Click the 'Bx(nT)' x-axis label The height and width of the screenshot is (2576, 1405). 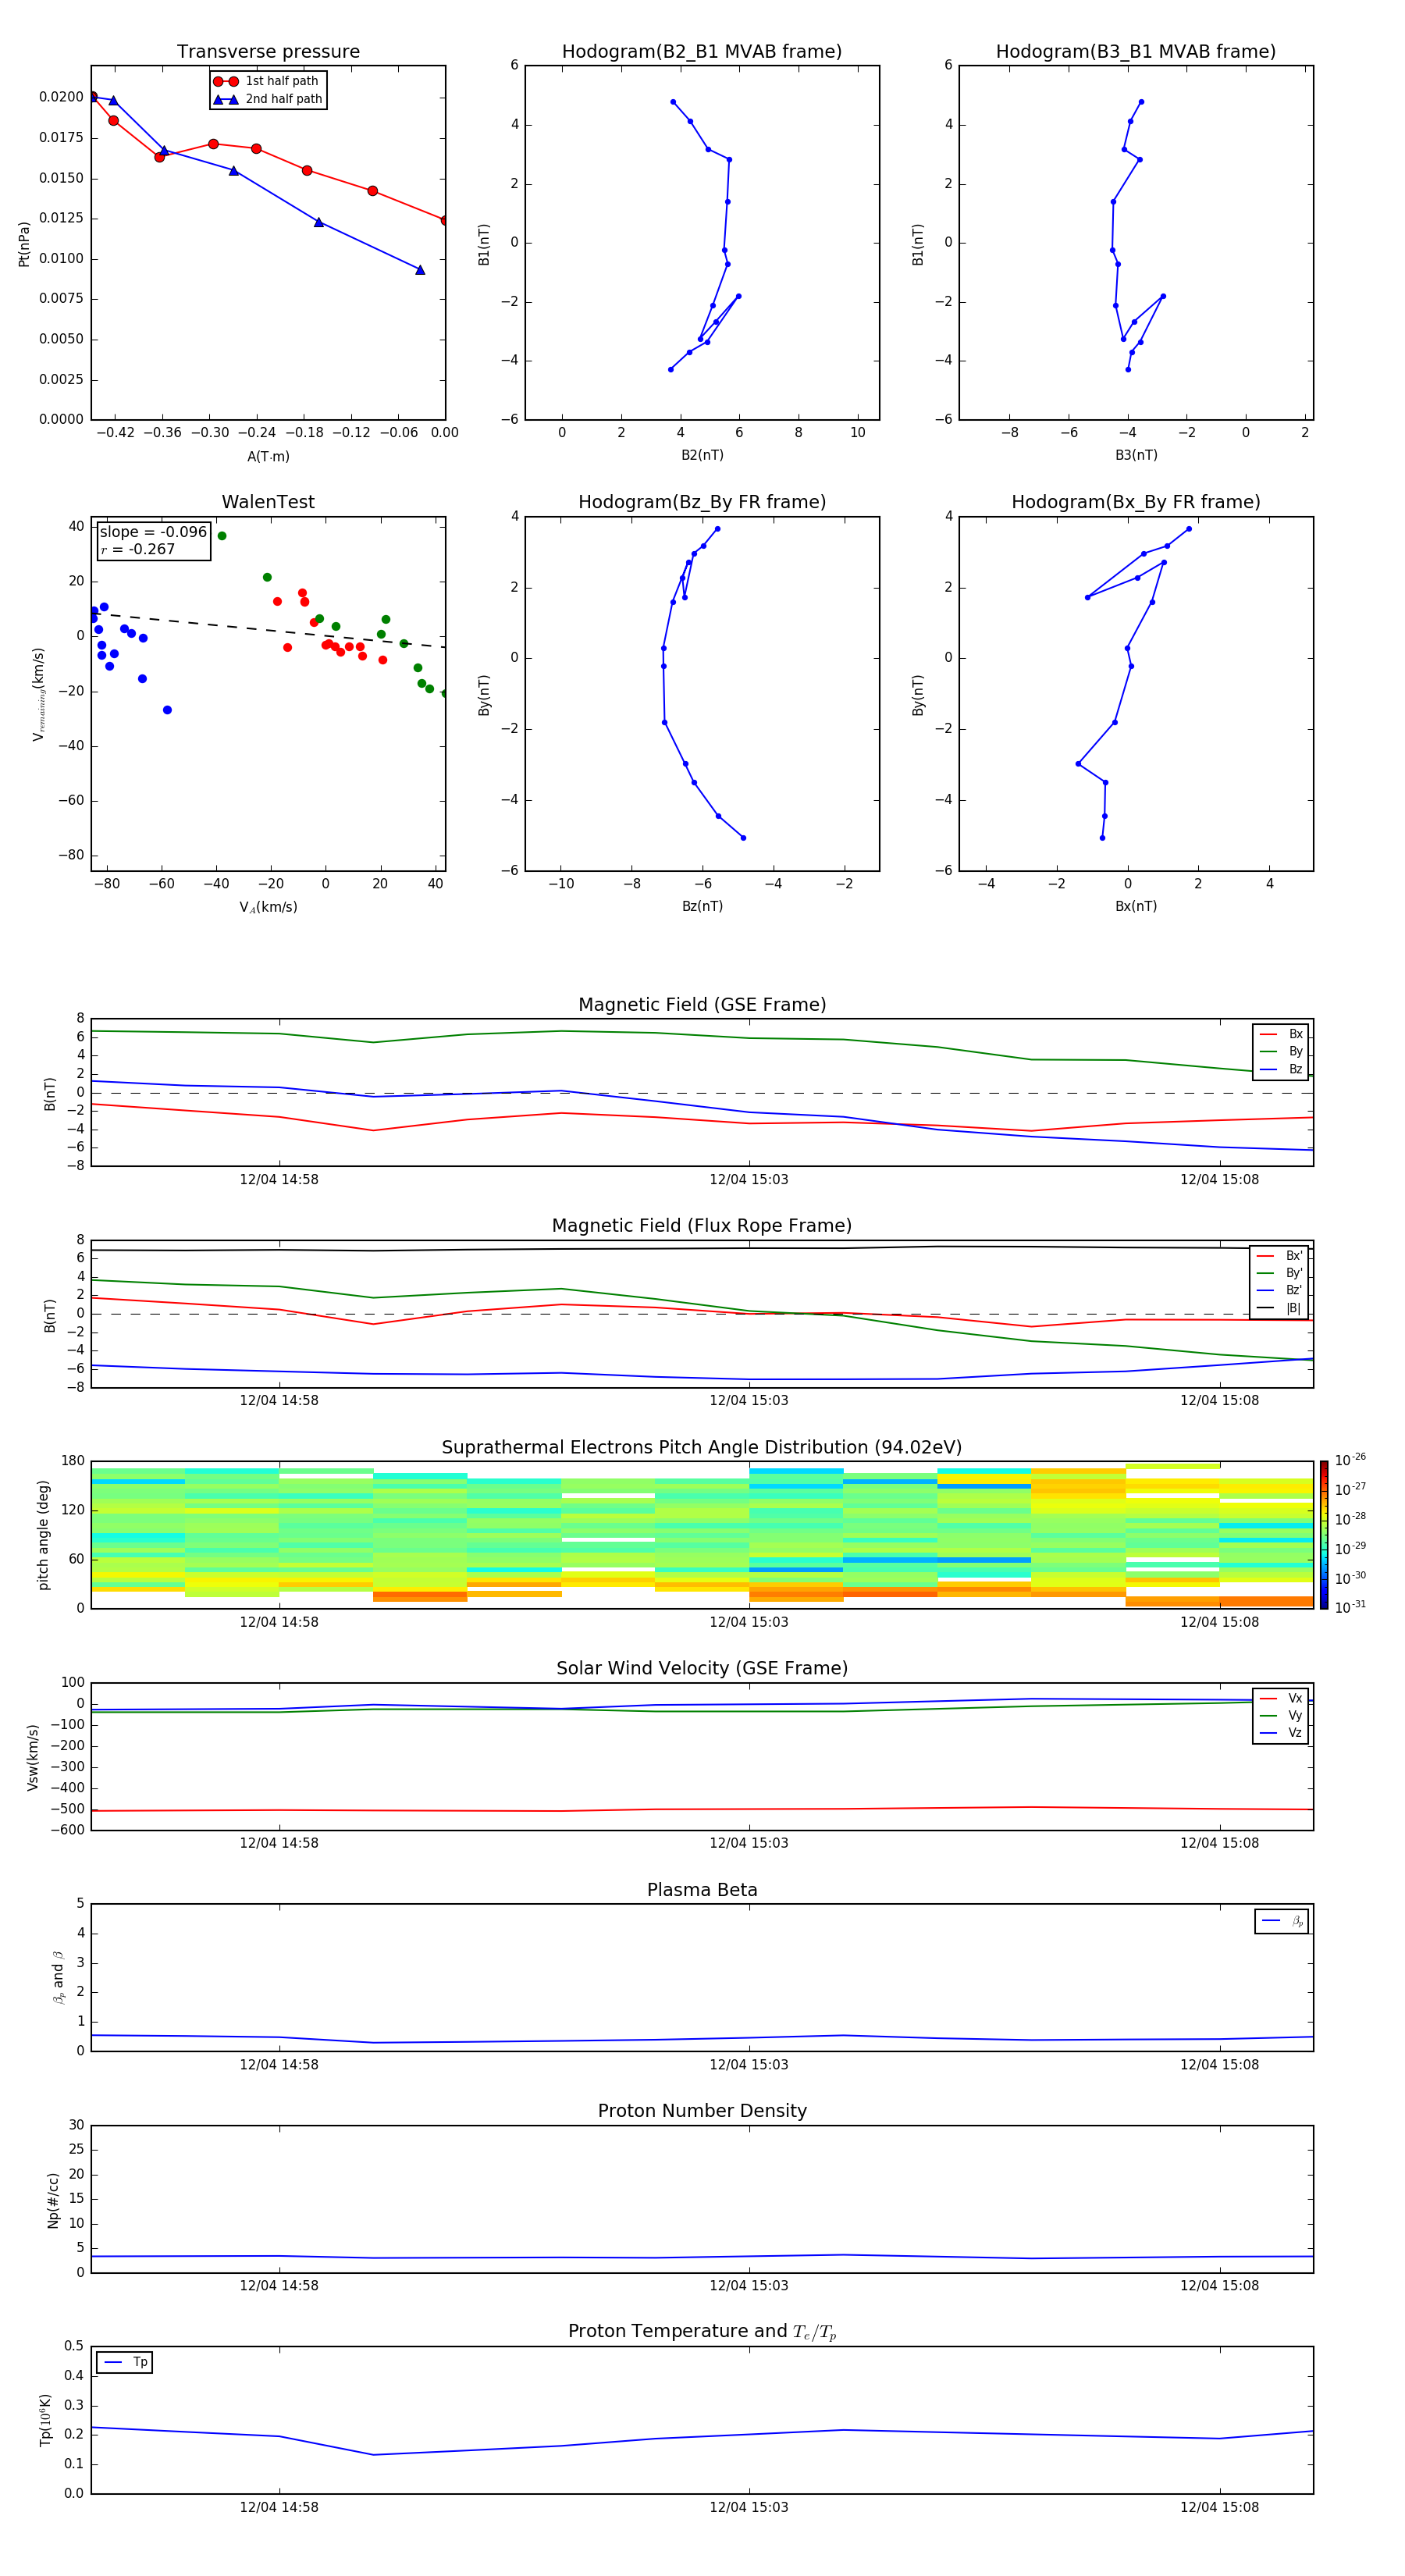point(1136,906)
